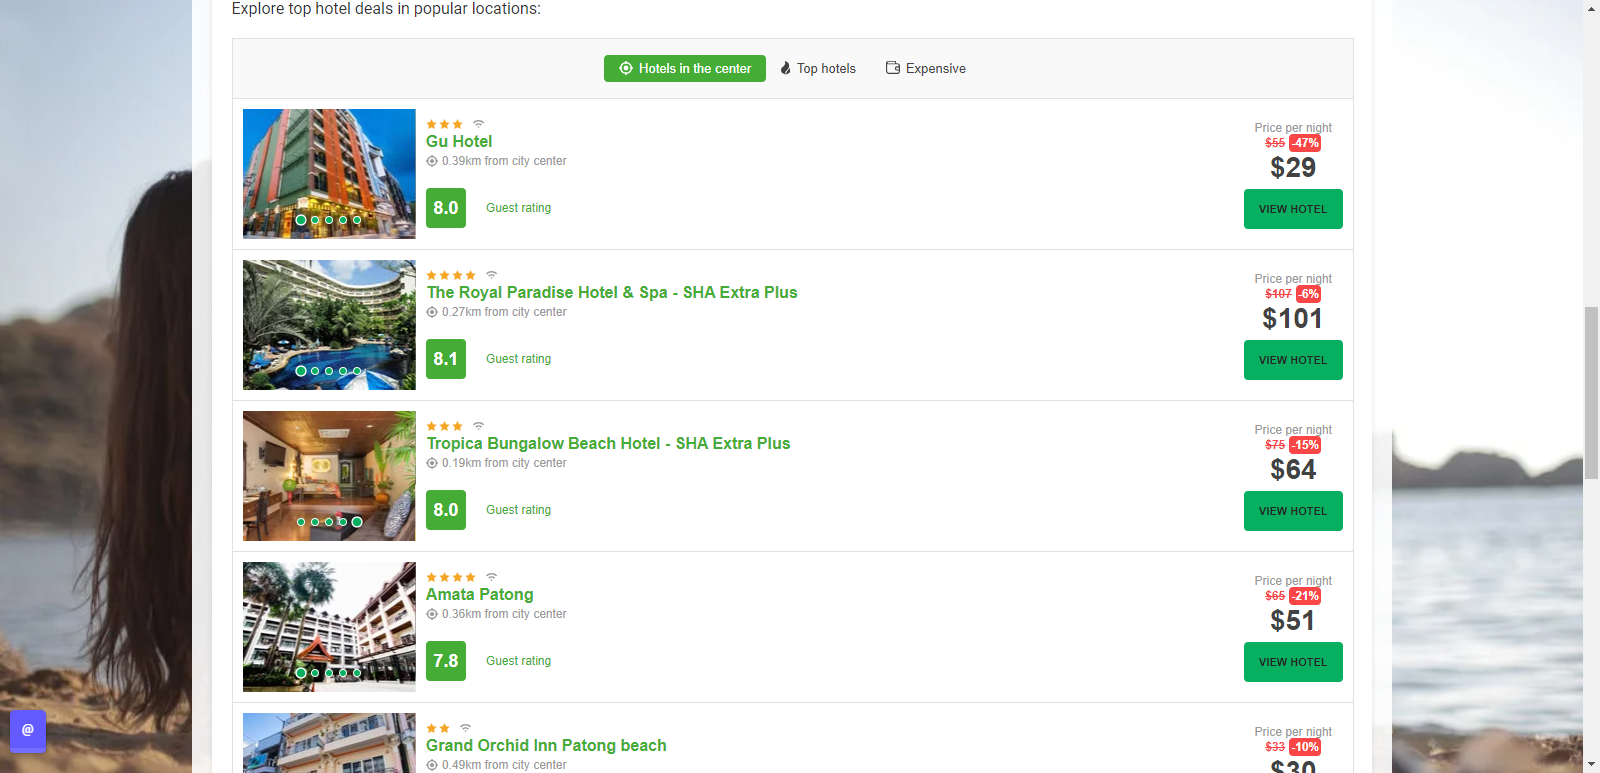Click the scrollbar up arrow
The image size is (1600, 773).
pos(1591,8)
